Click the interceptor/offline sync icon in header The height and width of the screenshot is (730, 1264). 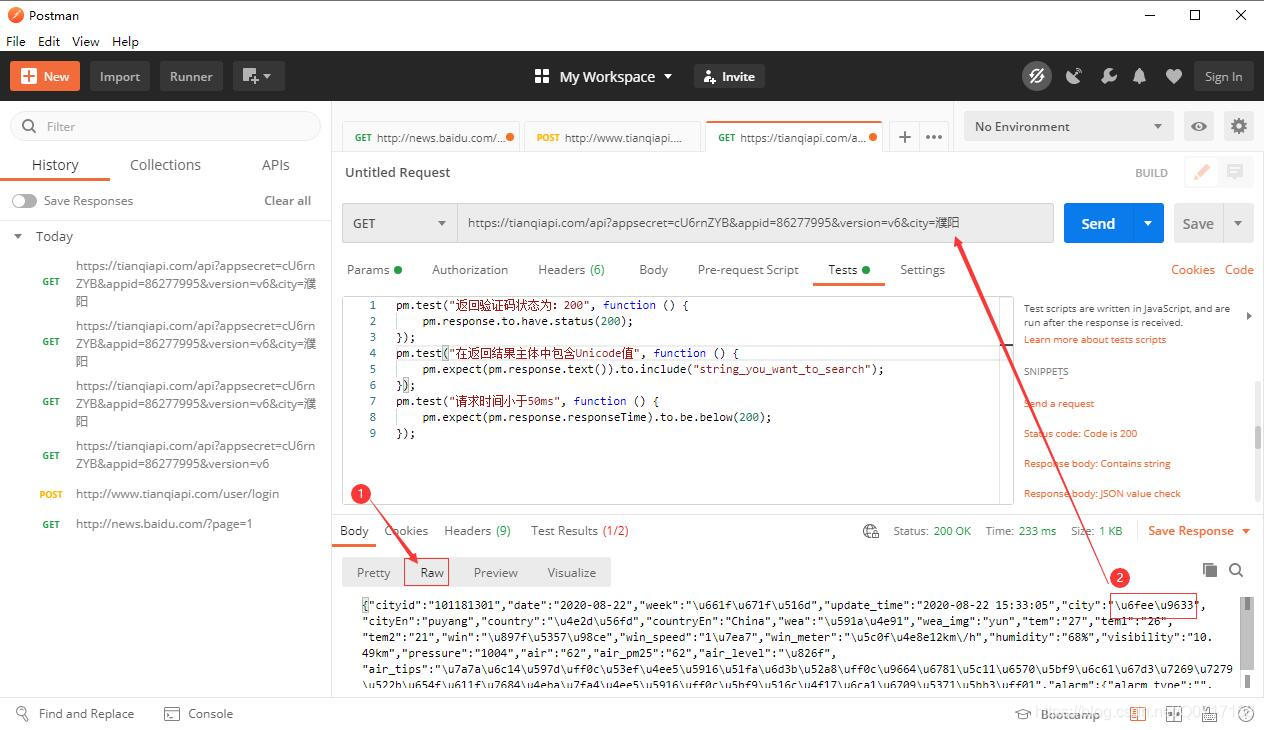(x=1037, y=76)
